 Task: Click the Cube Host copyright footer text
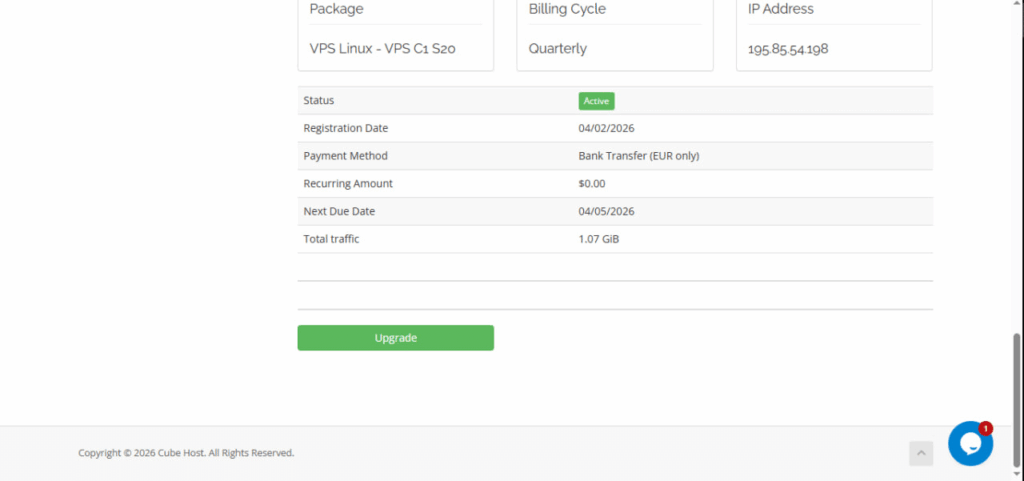click(186, 453)
